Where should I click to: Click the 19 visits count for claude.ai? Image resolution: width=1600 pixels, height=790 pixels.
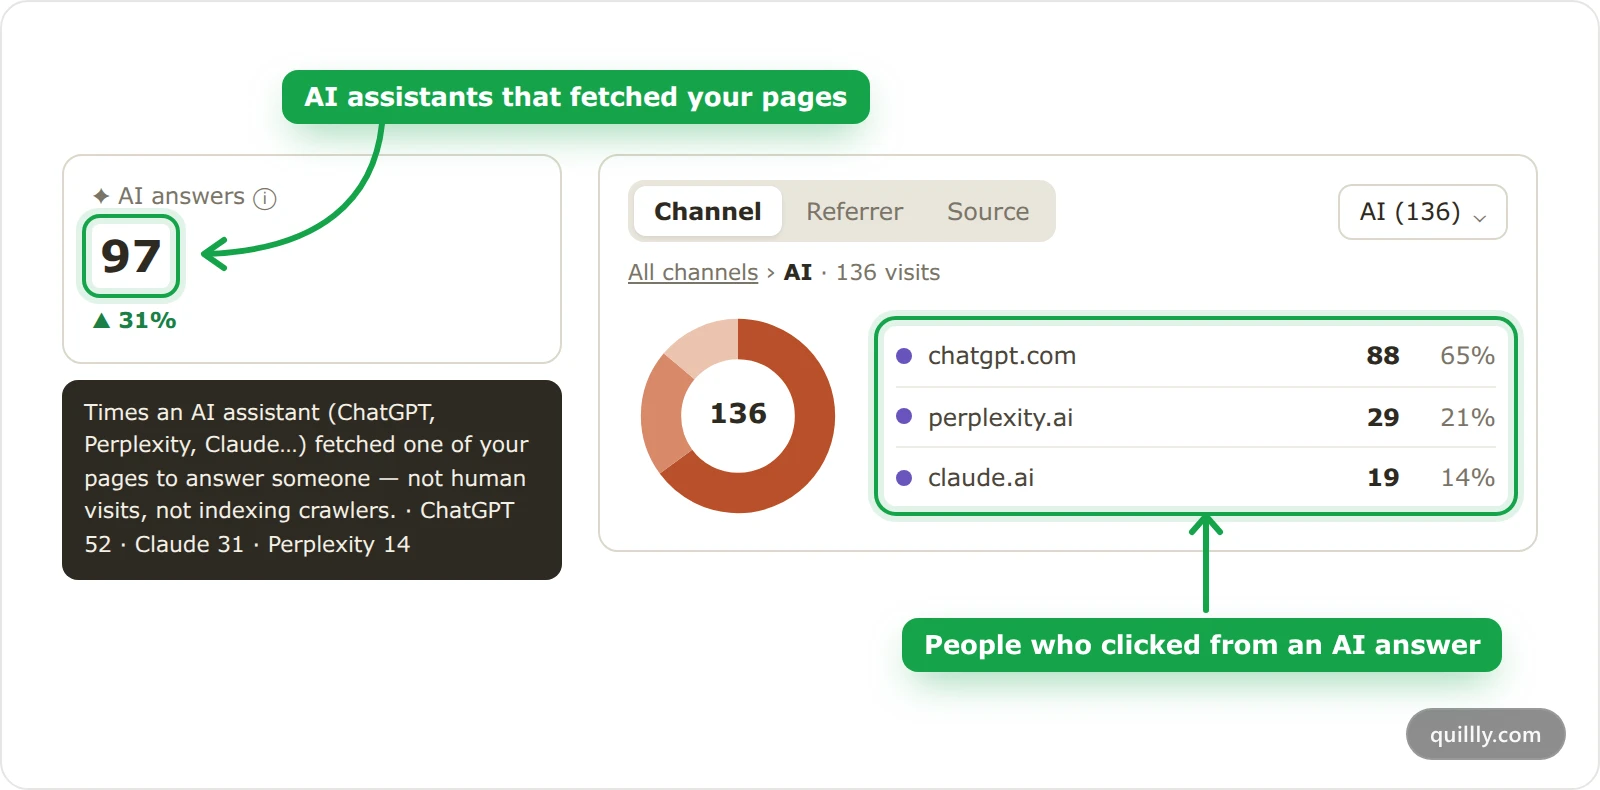pyautogui.click(x=1383, y=478)
